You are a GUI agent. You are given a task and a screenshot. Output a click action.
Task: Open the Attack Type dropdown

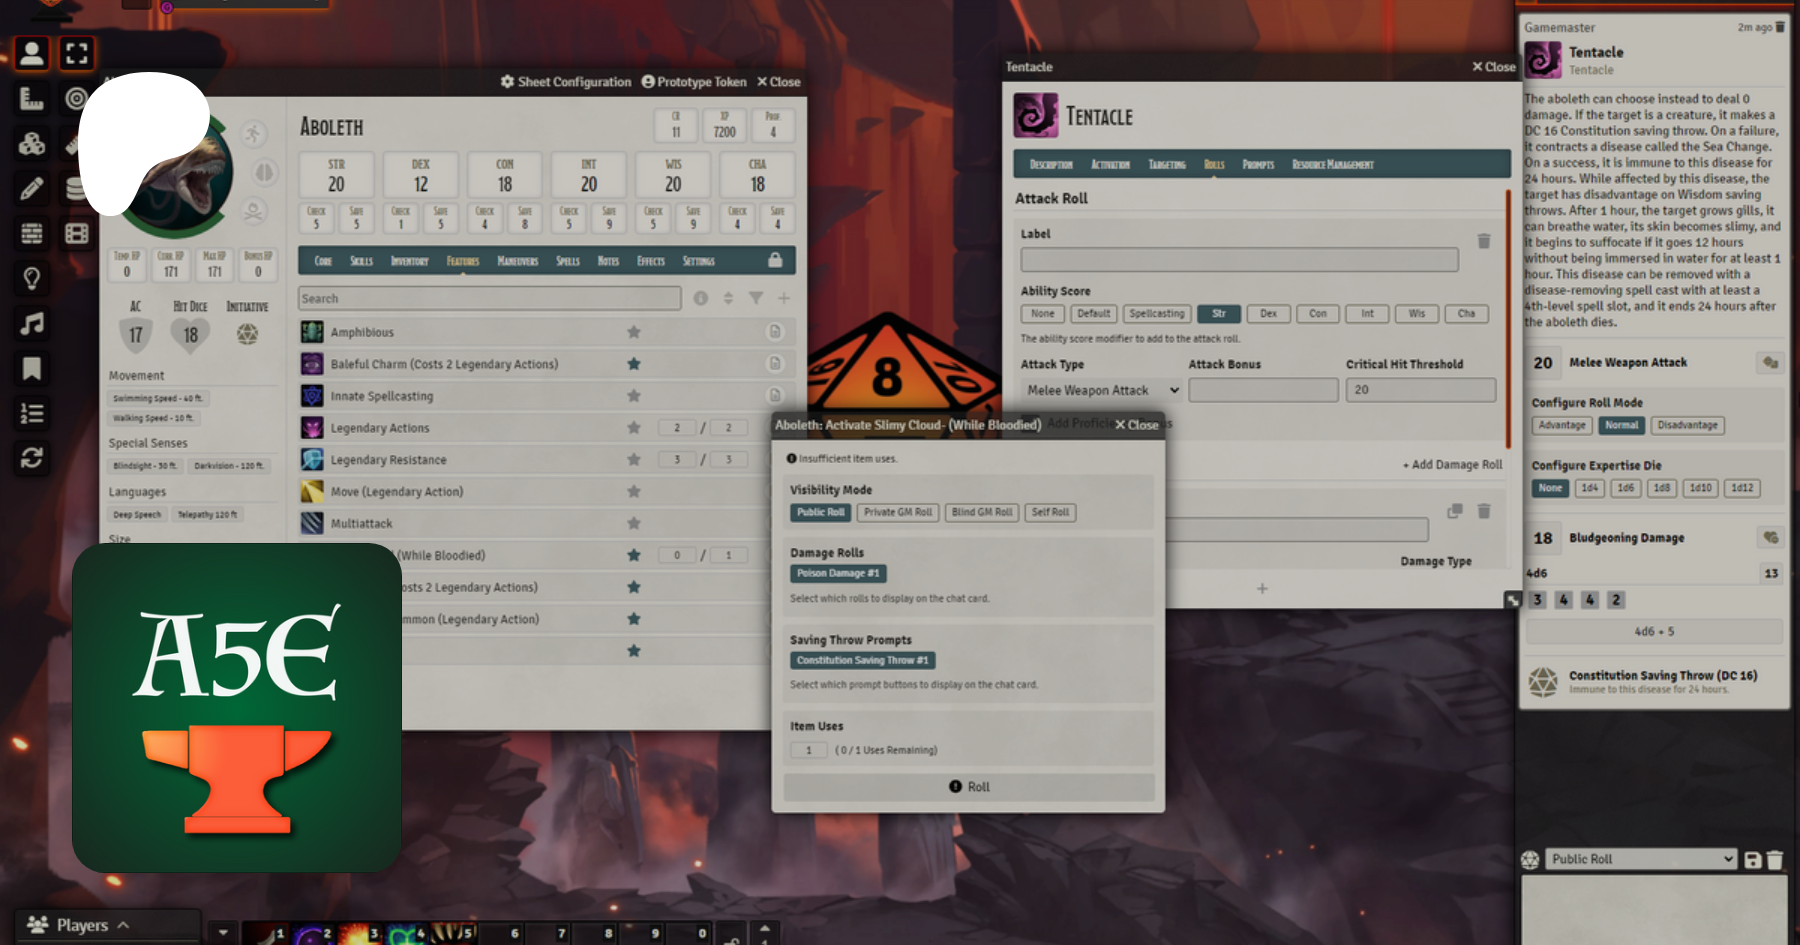pos(1101,390)
